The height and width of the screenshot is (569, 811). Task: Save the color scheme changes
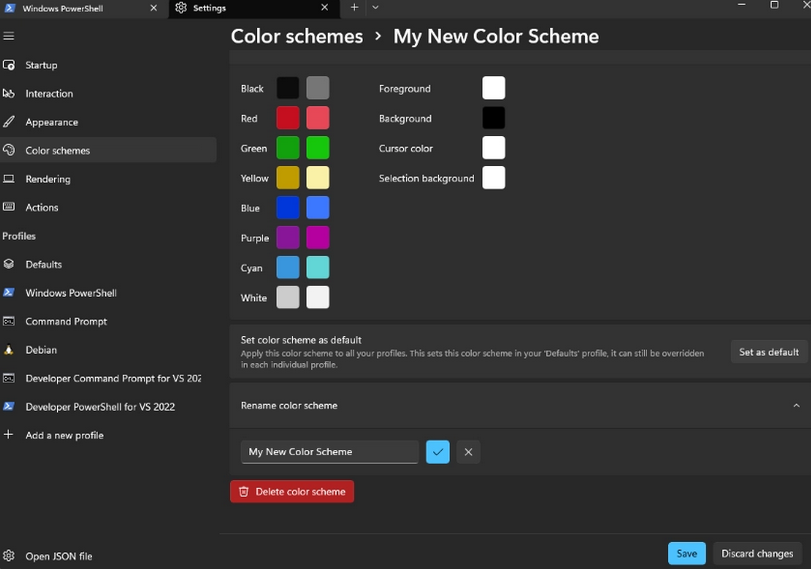[687, 553]
